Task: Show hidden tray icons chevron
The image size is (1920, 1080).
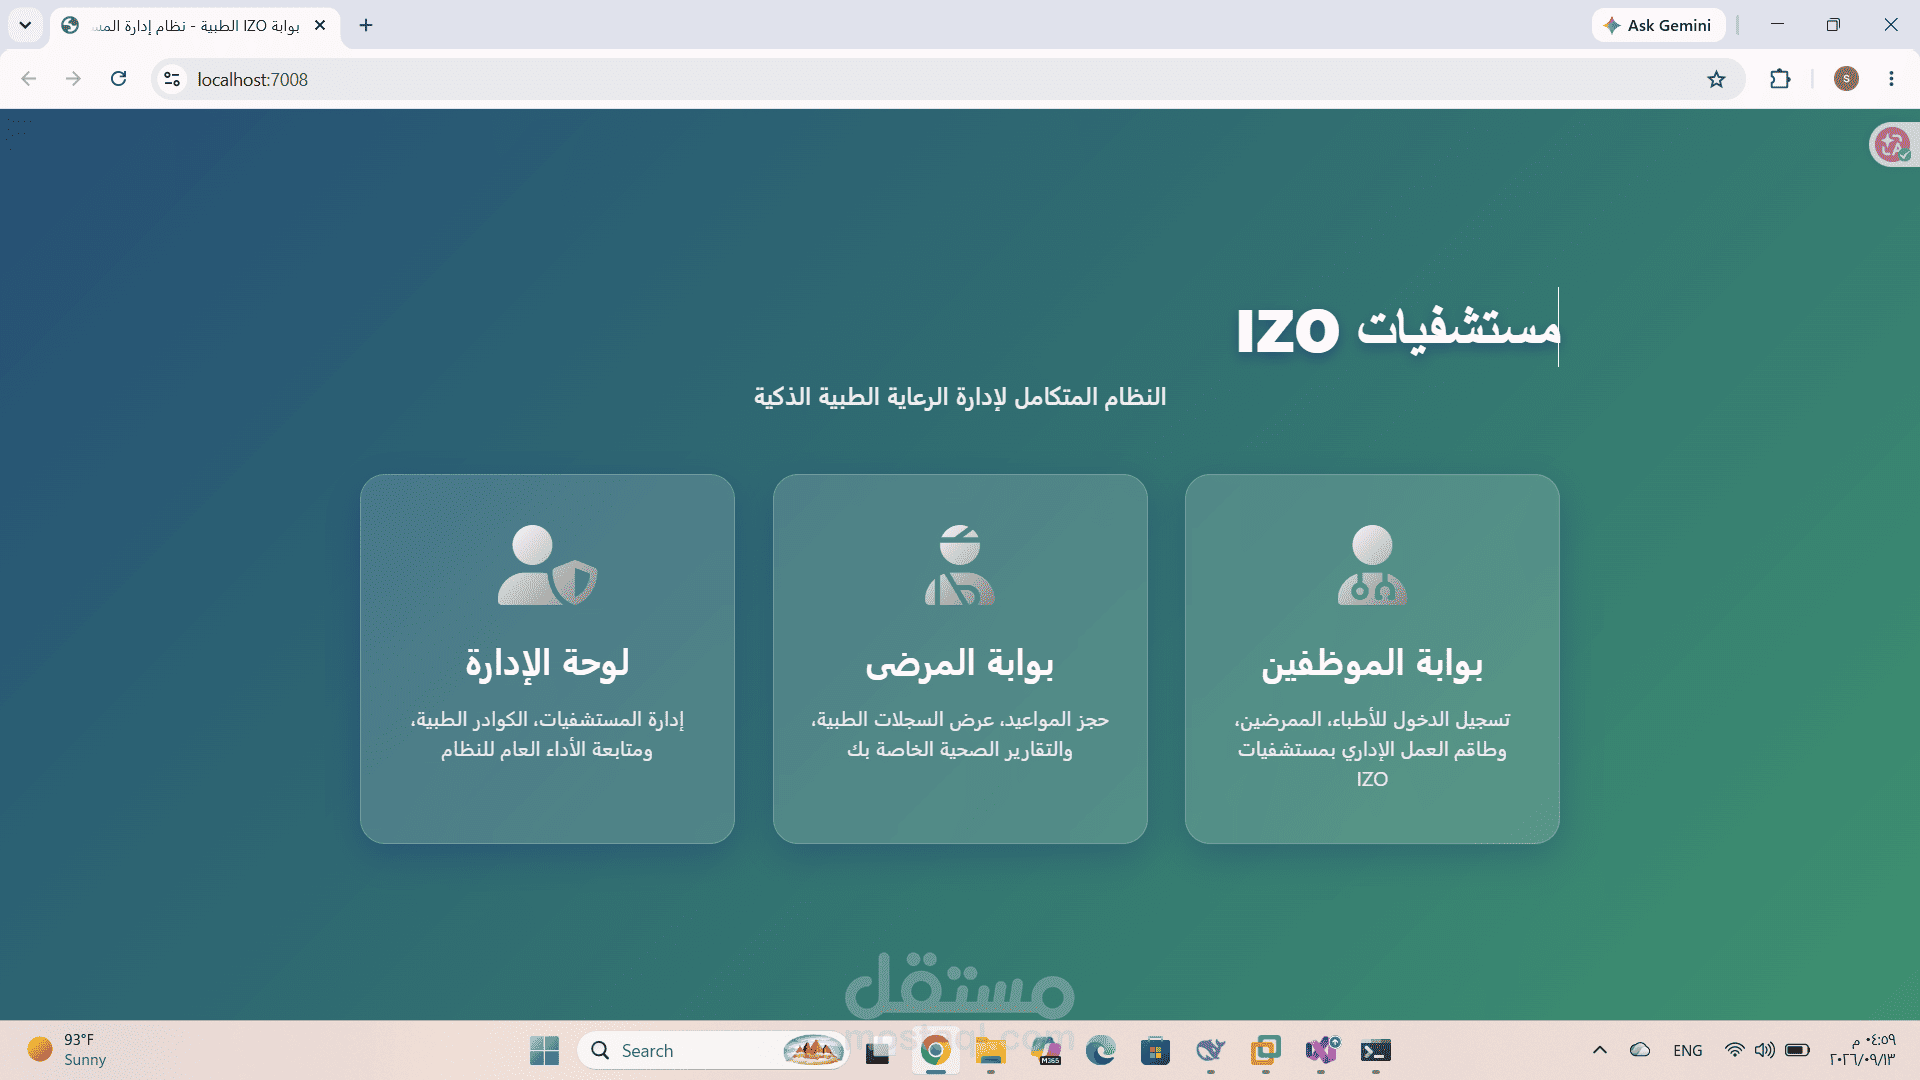Action: pyautogui.click(x=1600, y=1050)
